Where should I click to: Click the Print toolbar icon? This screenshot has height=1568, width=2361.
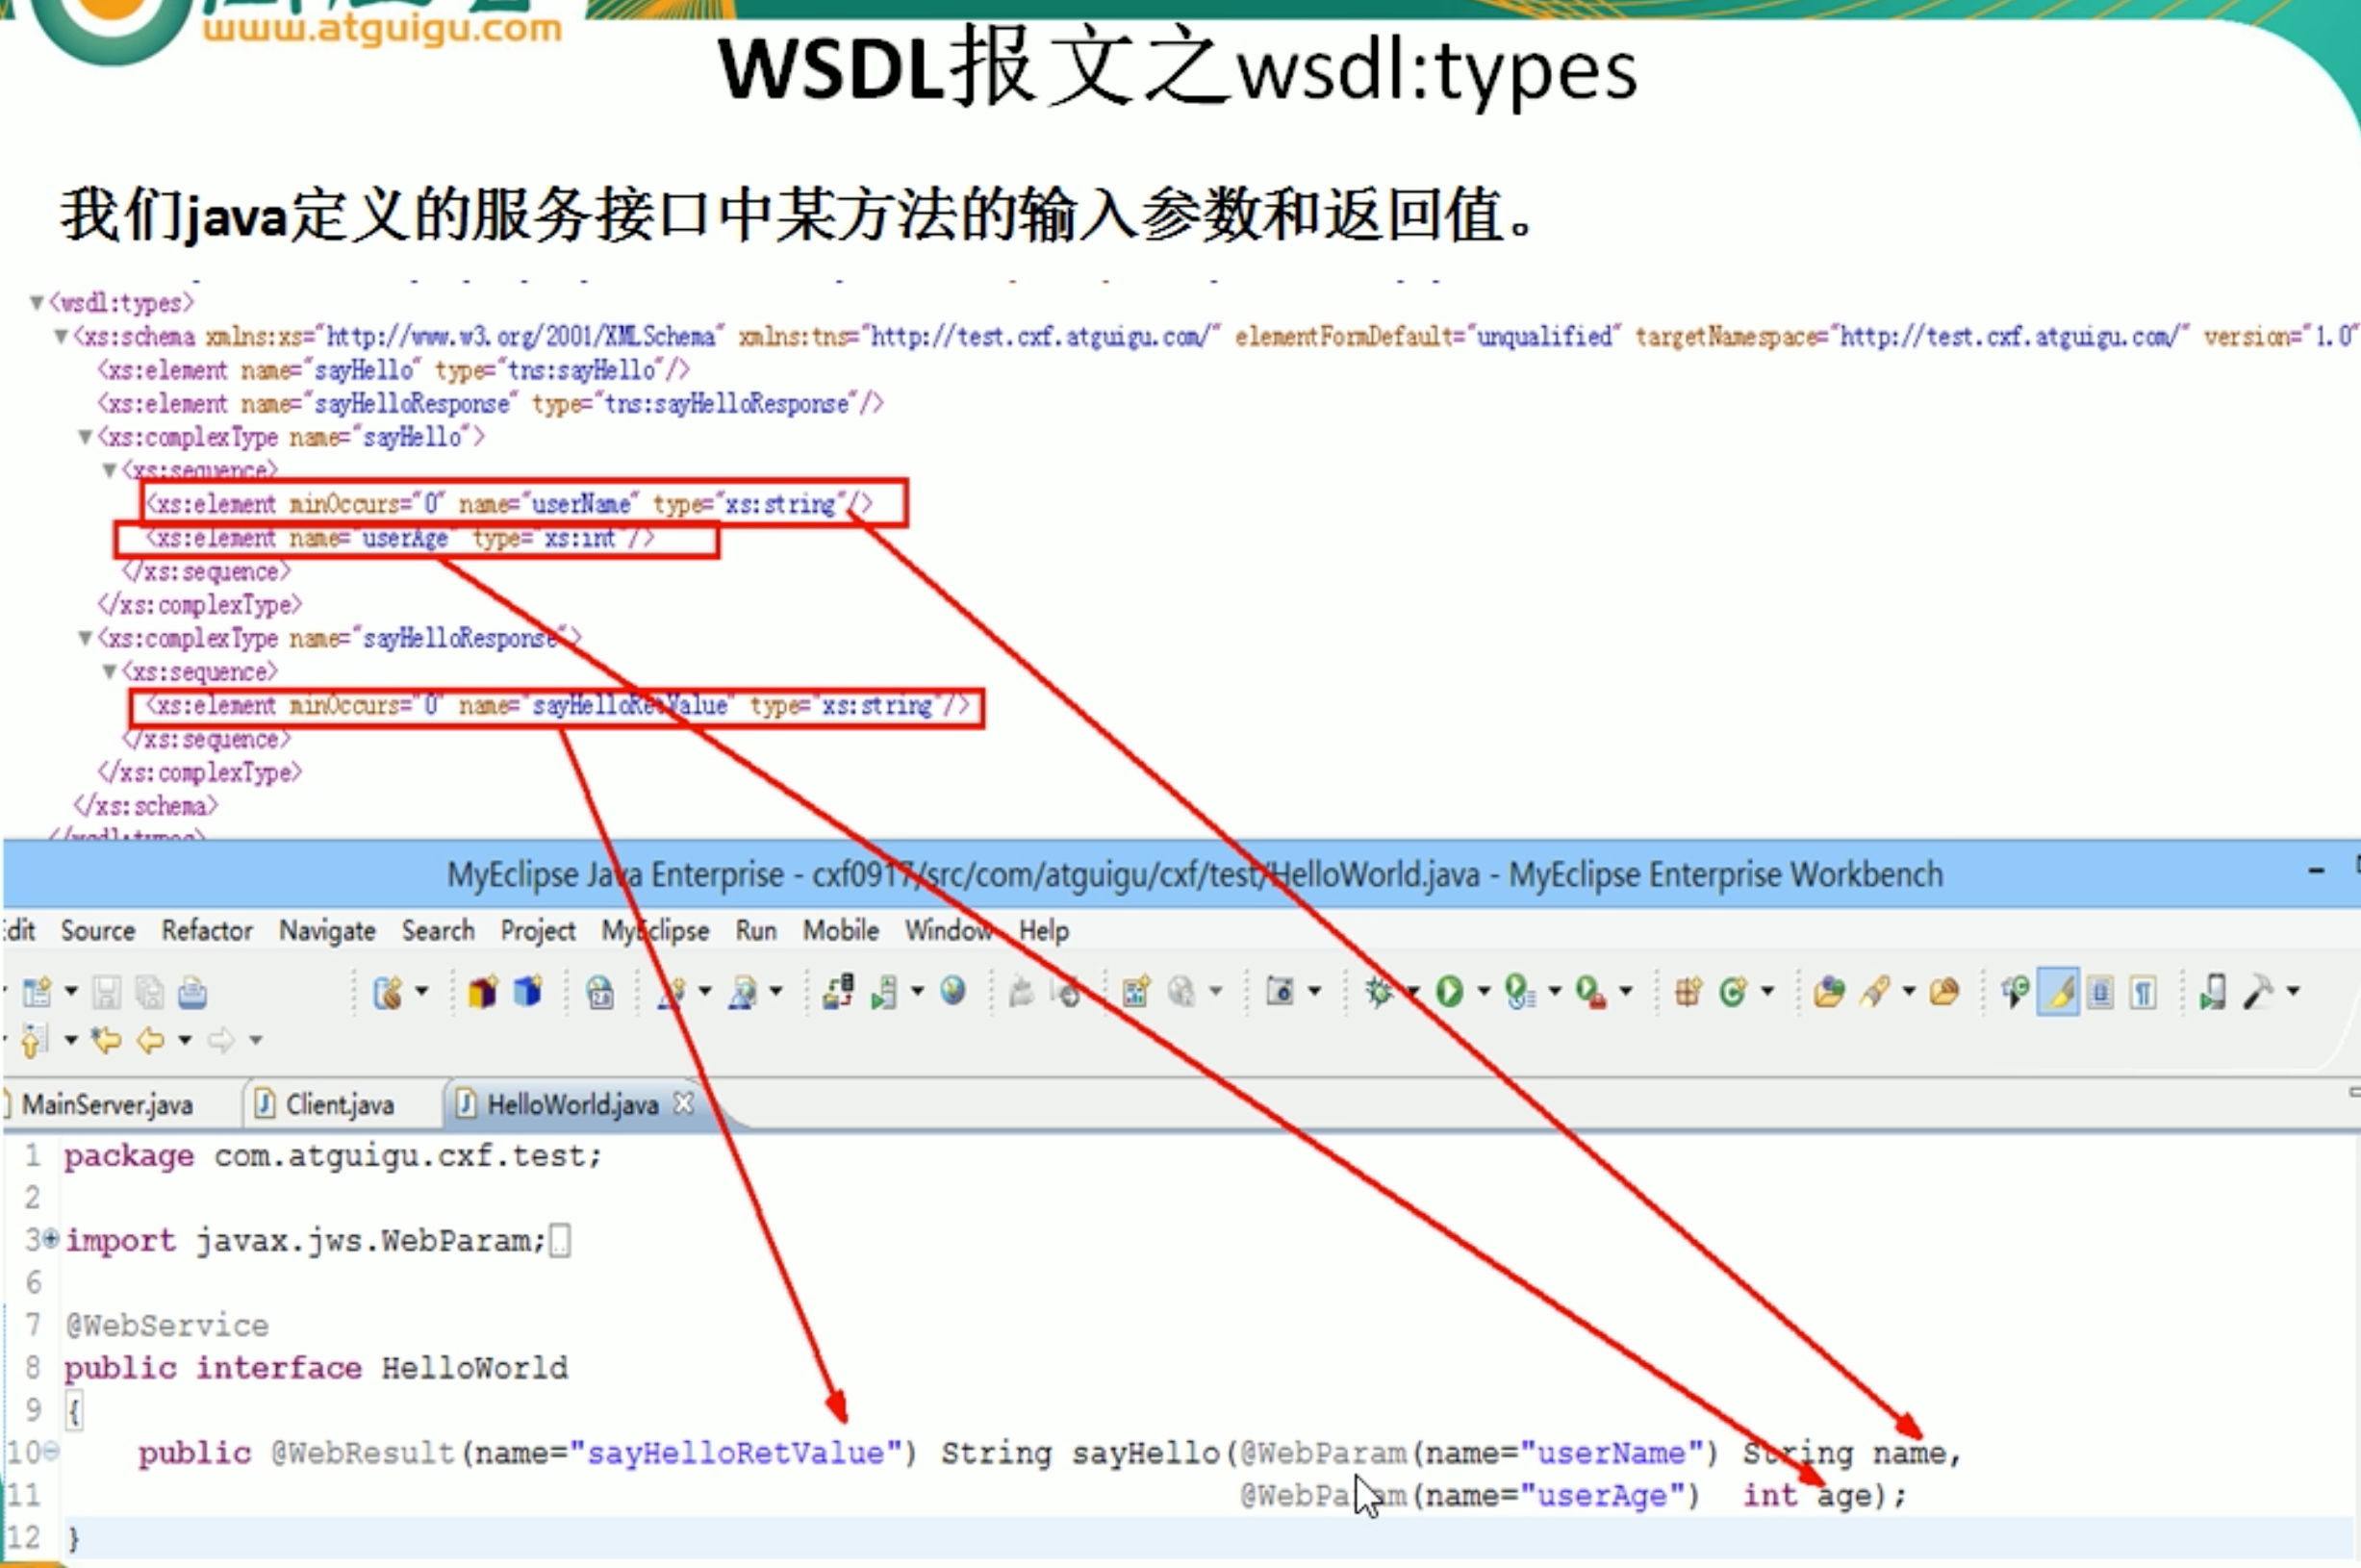[x=192, y=992]
